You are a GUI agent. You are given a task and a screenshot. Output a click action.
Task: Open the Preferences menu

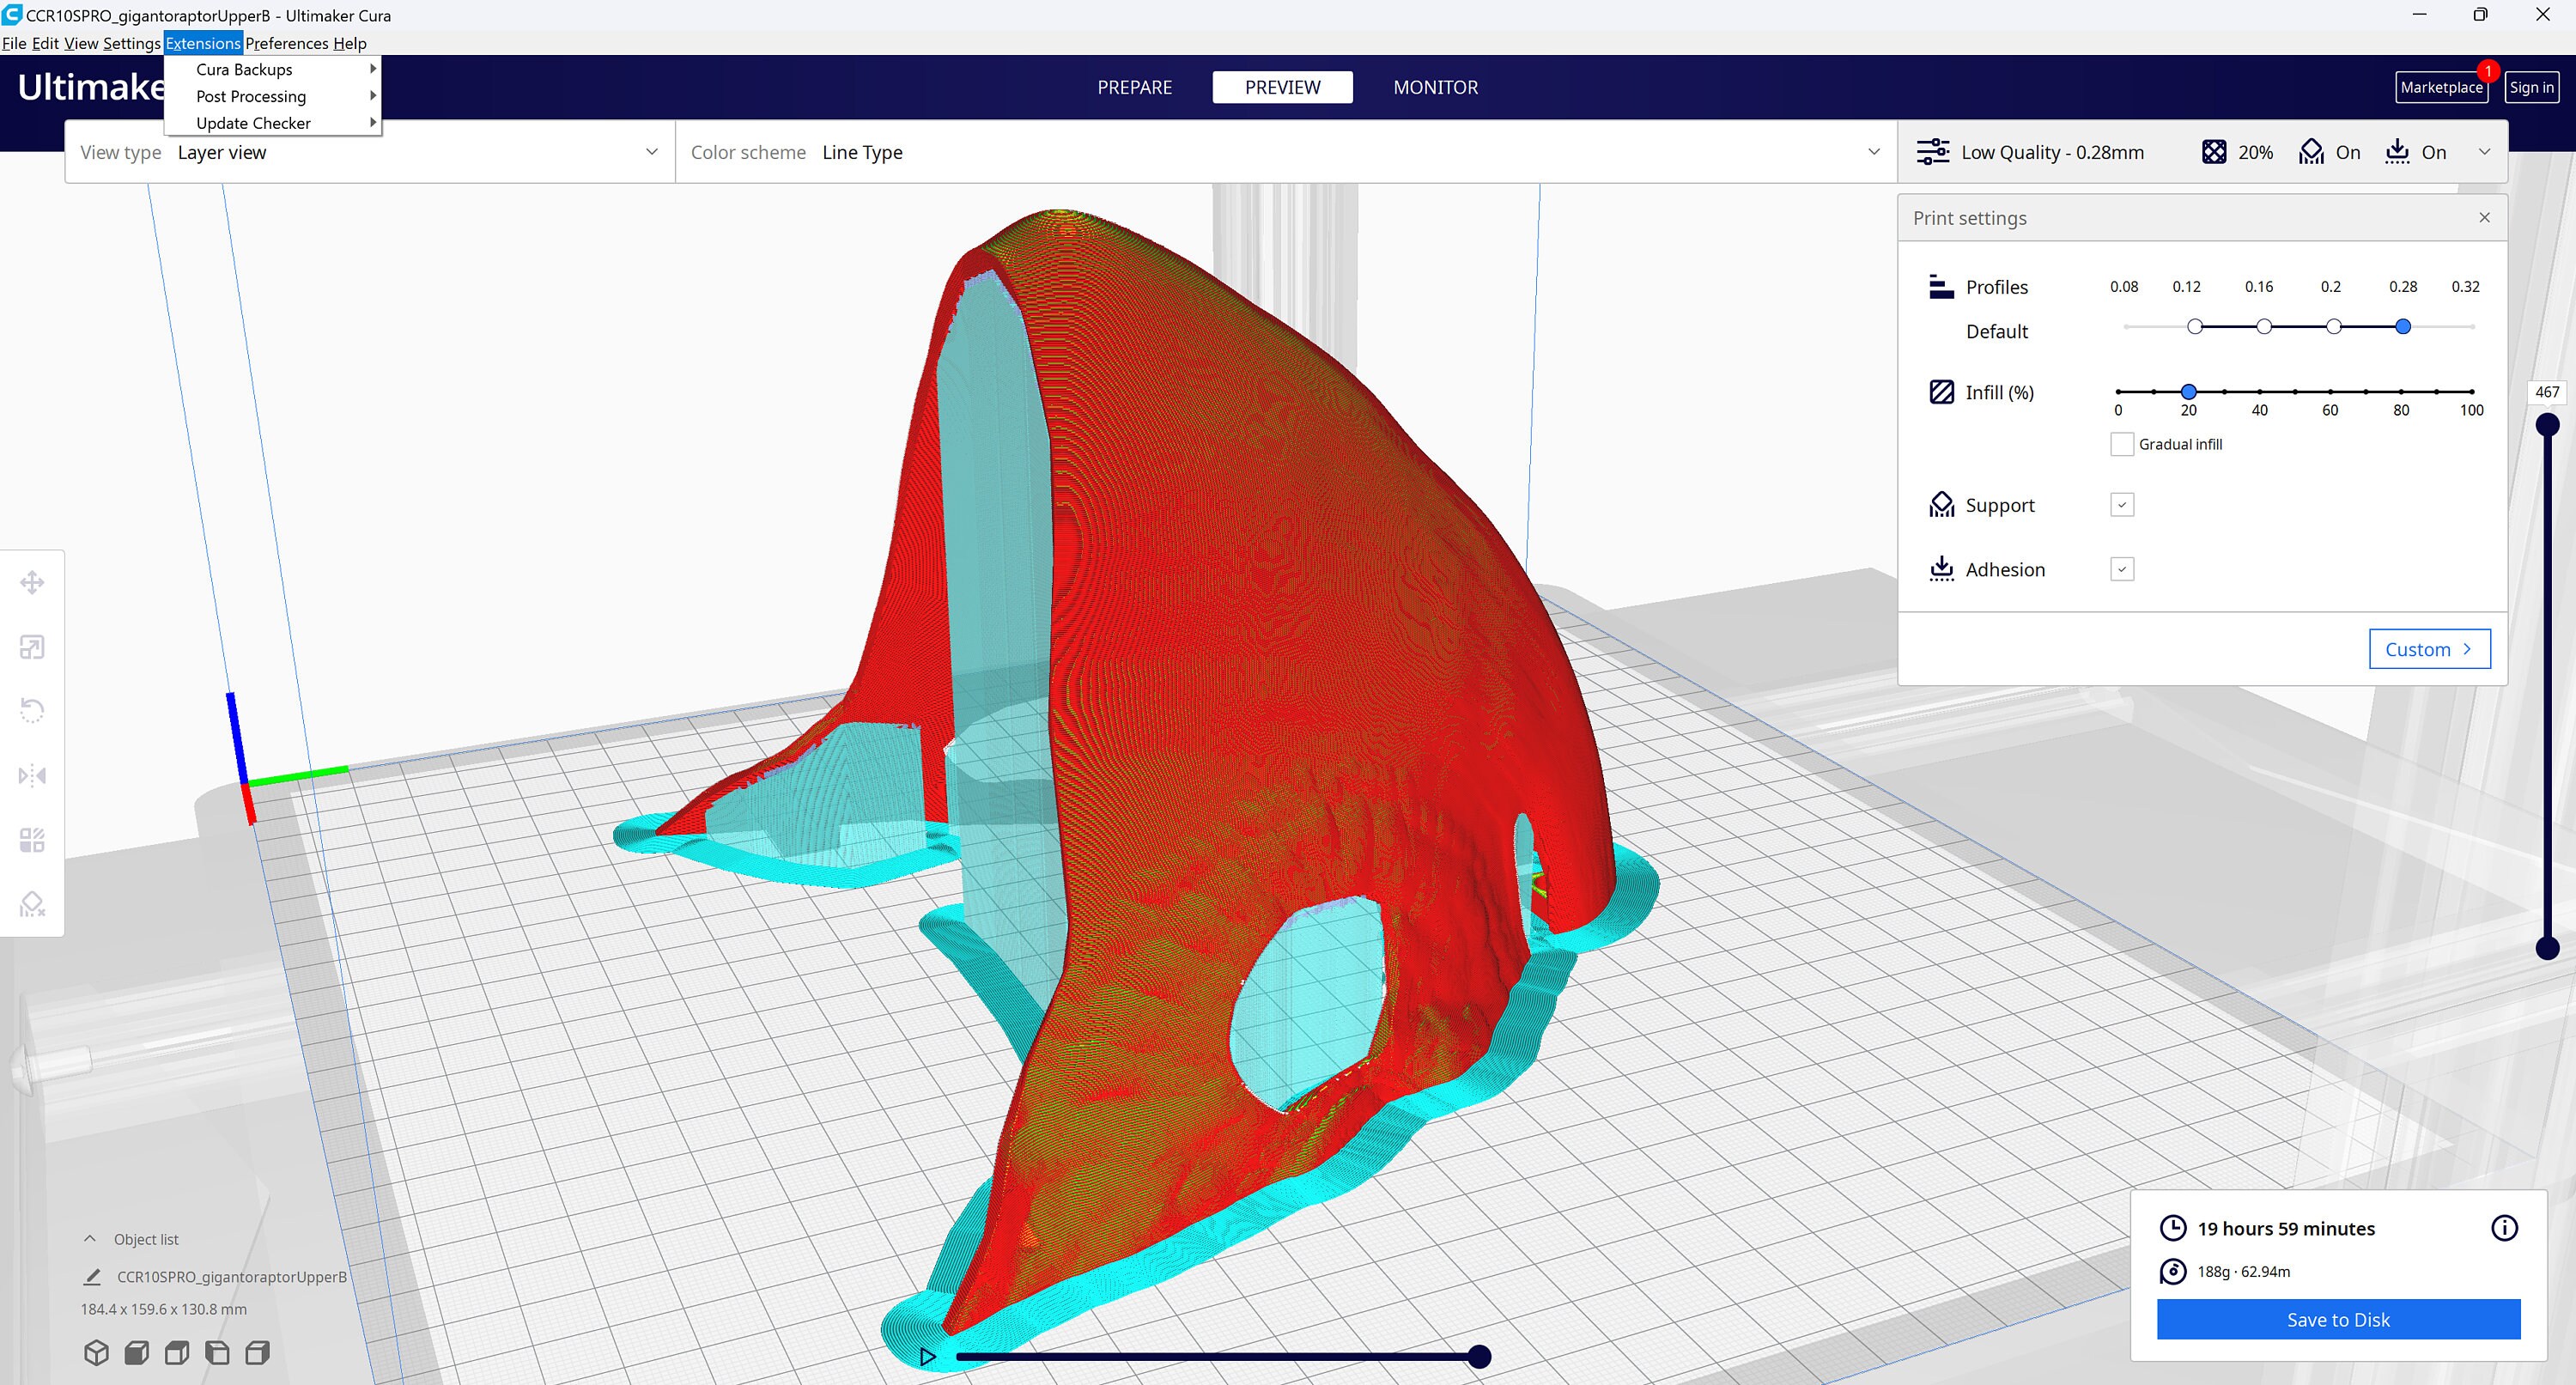(286, 43)
